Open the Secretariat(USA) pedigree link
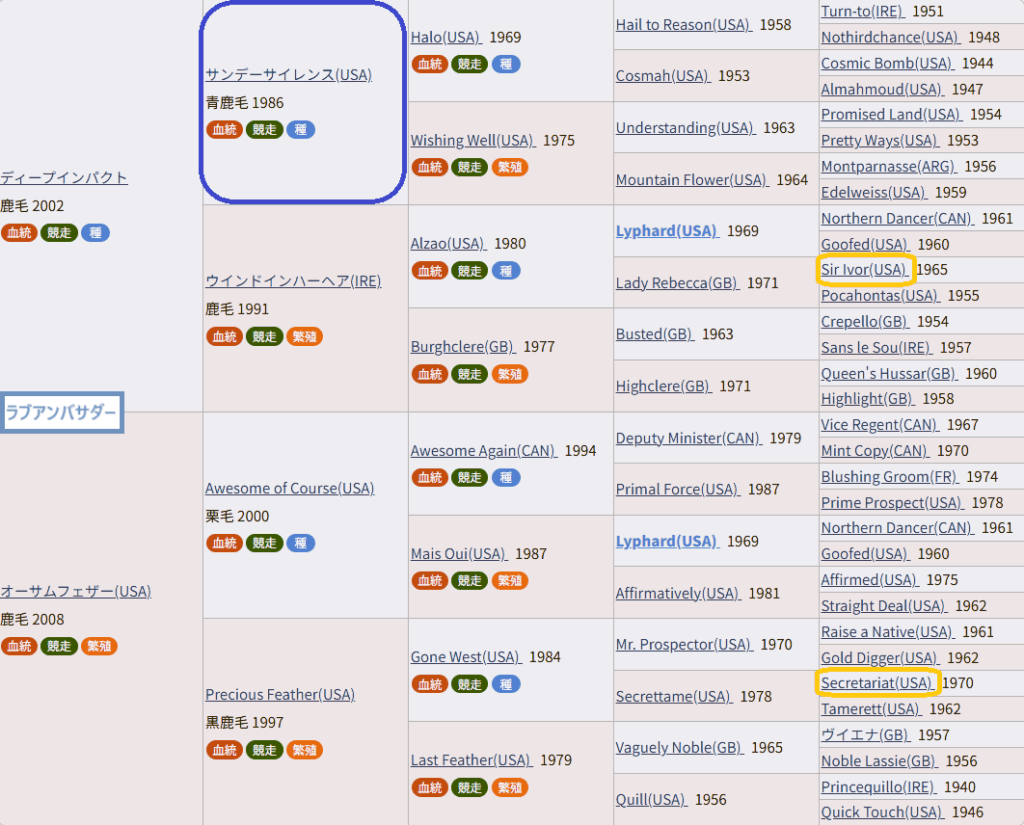Viewport: 1024px width, 825px height. [877, 683]
